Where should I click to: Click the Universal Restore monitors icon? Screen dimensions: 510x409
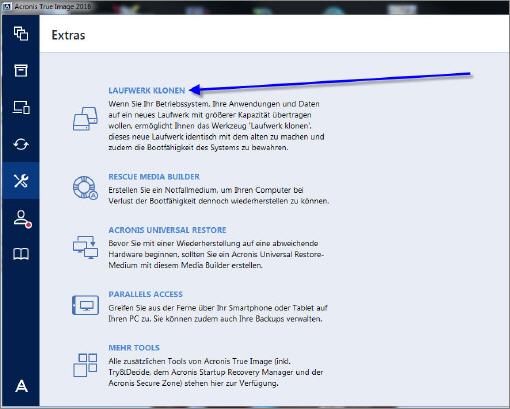coord(85,247)
